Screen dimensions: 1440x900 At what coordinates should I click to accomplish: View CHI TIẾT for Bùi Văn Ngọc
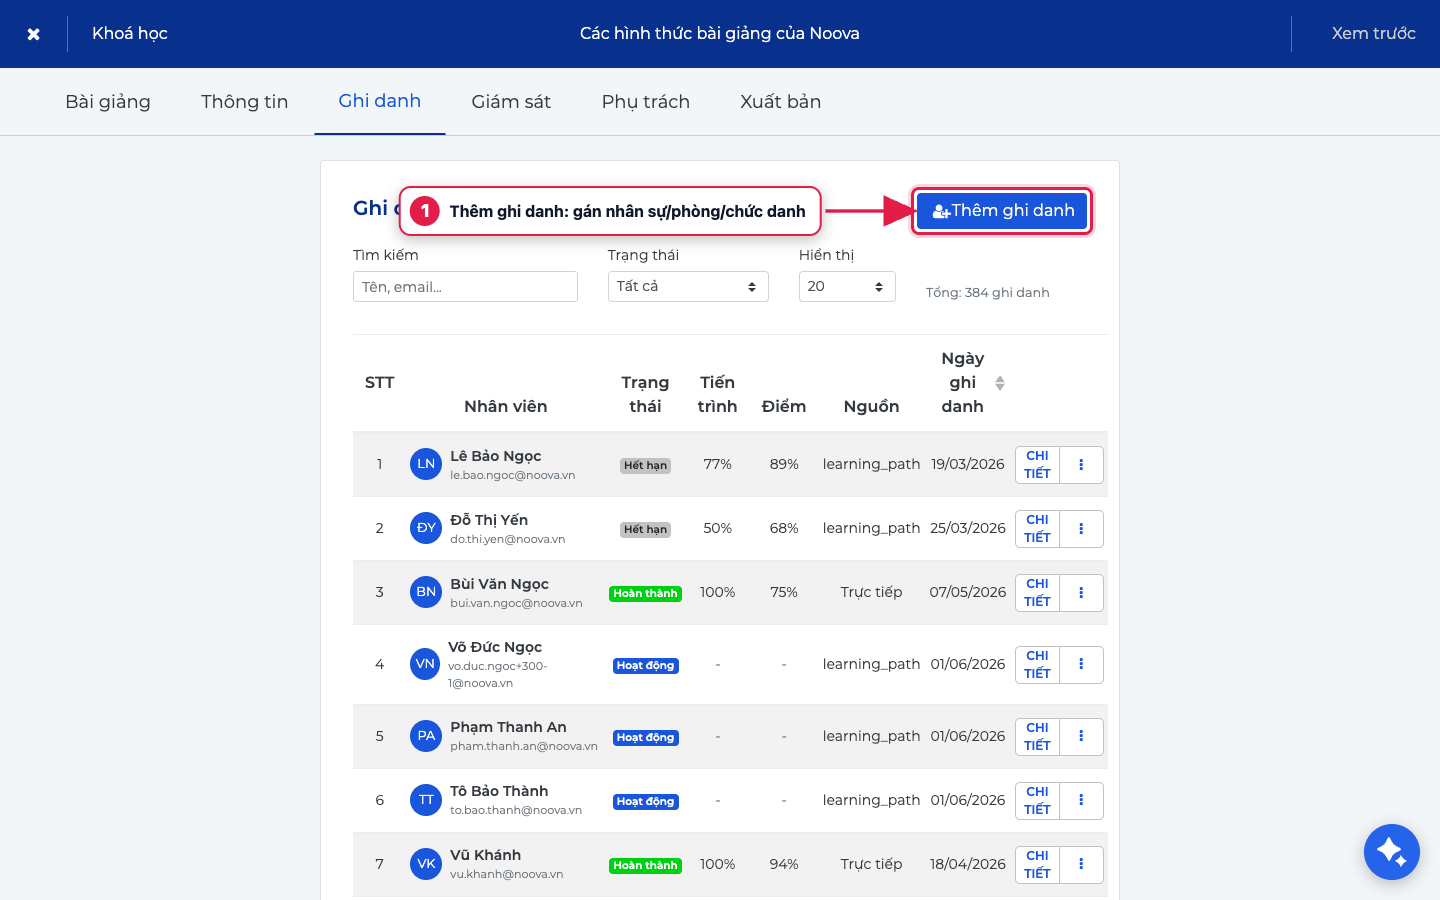1037,593
